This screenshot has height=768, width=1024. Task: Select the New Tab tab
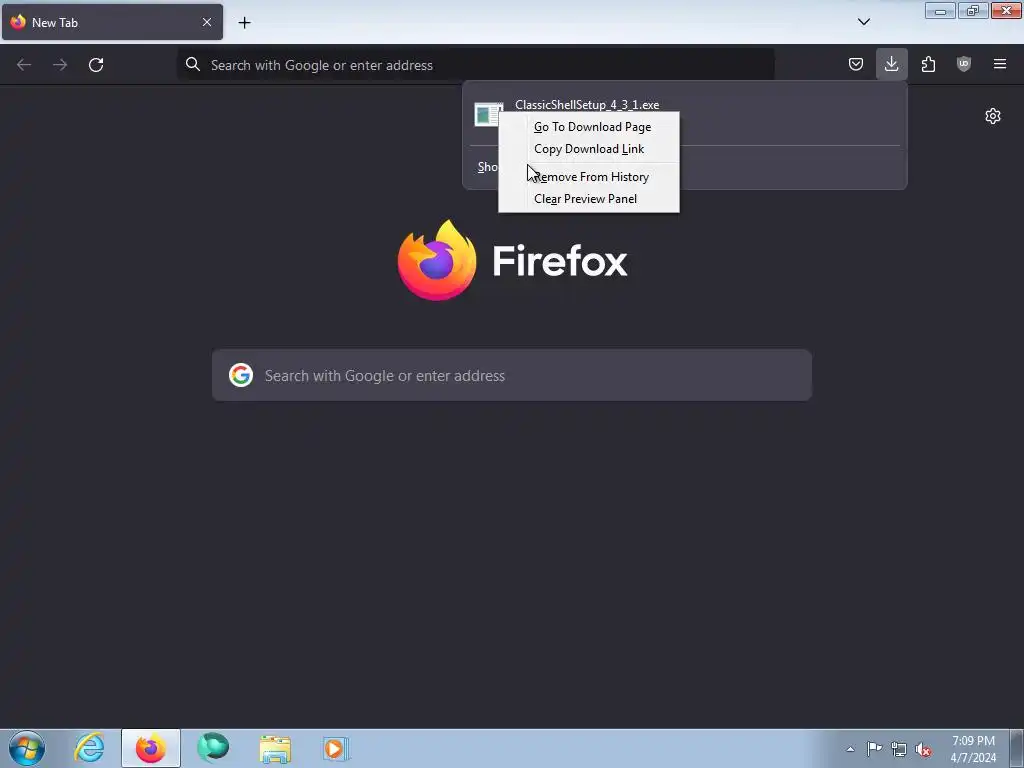112,22
